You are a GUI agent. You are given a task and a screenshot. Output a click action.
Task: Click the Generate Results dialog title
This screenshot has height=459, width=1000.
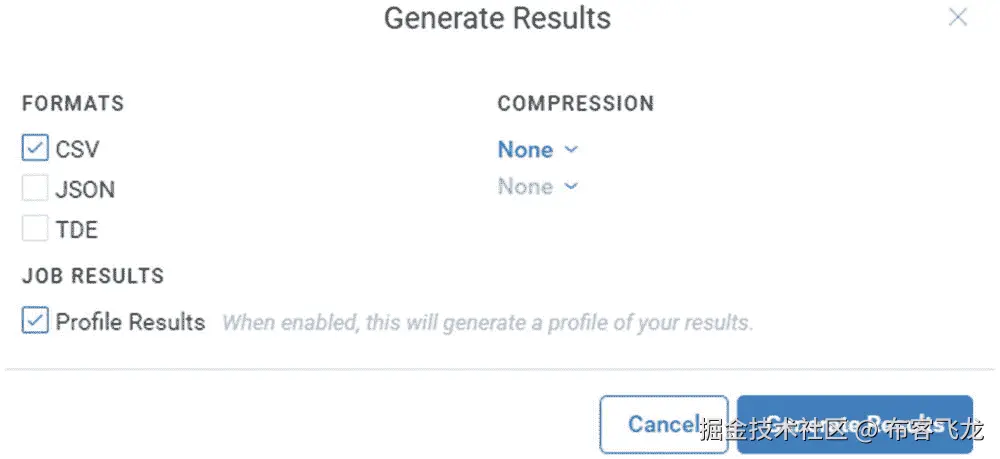[497, 18]
